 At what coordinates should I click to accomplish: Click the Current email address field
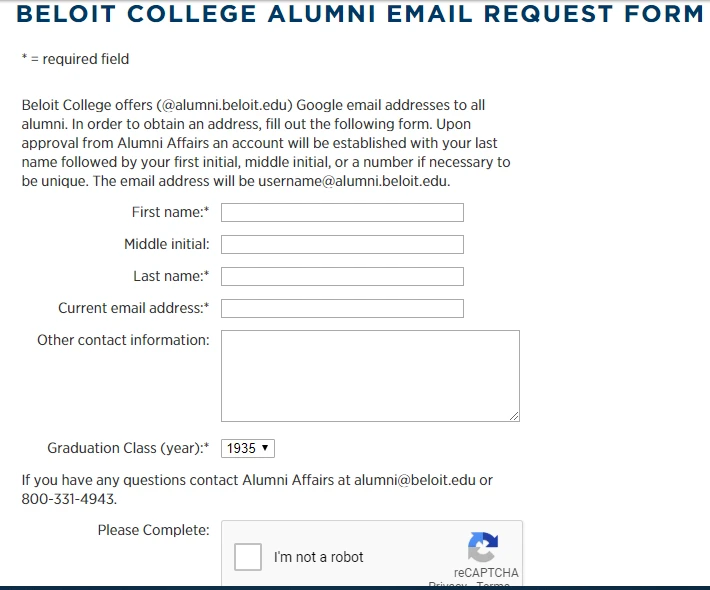(342, 308)
